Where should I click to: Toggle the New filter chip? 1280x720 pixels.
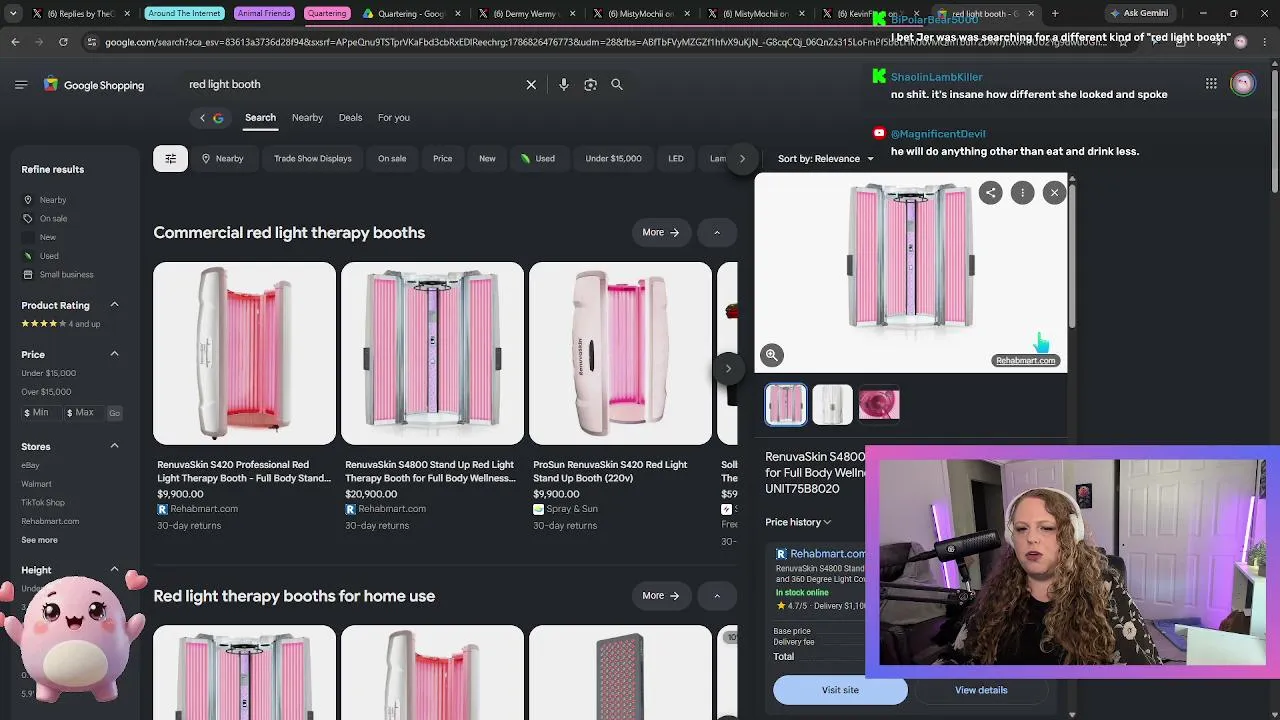click(x=487, y=158)
